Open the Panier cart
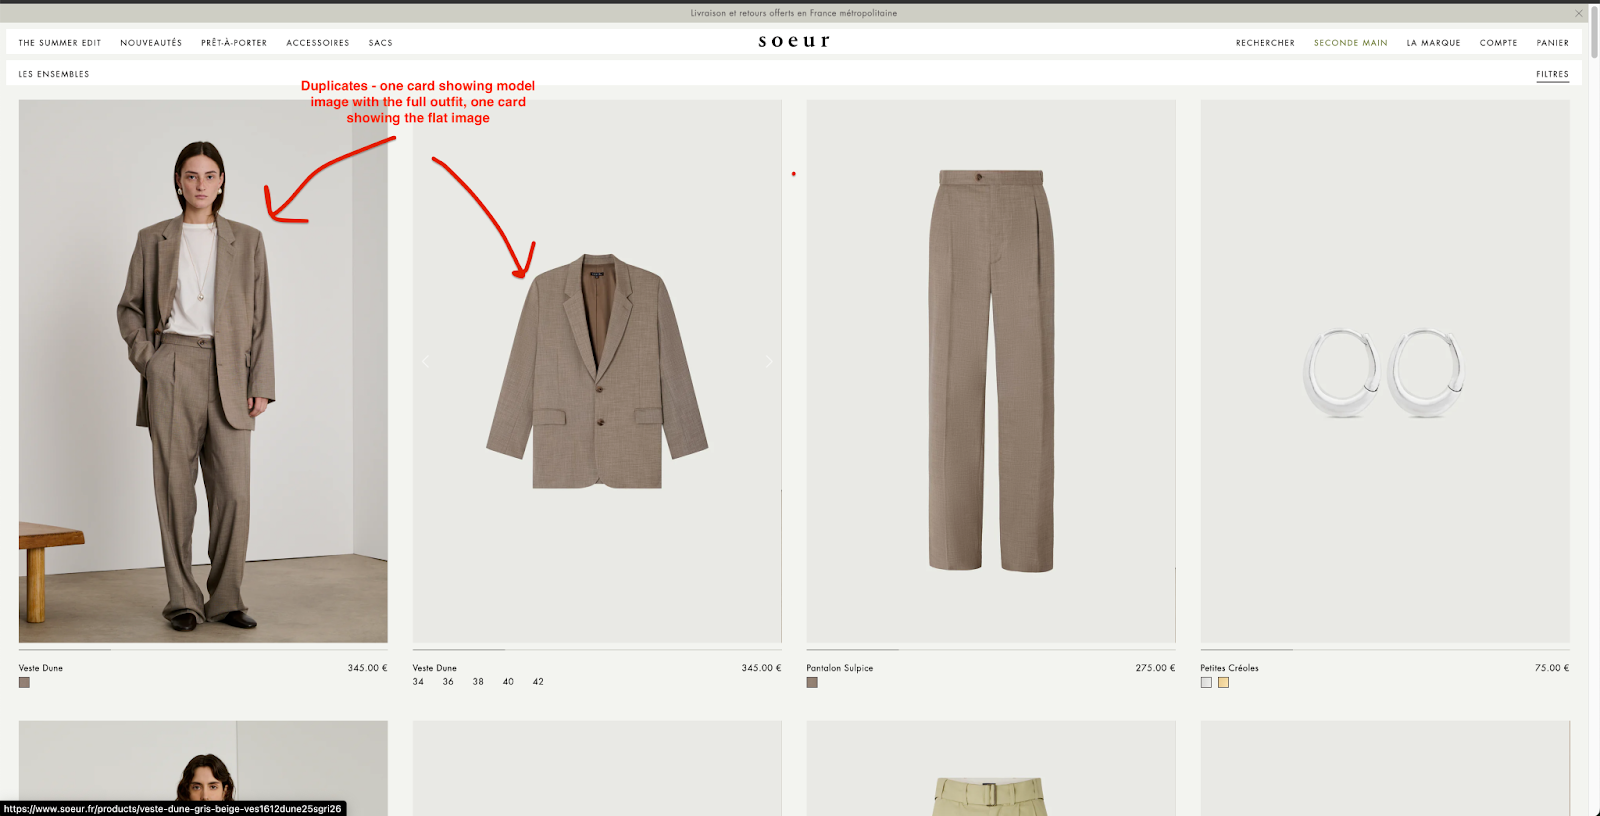 click(x=1553, y=43)
